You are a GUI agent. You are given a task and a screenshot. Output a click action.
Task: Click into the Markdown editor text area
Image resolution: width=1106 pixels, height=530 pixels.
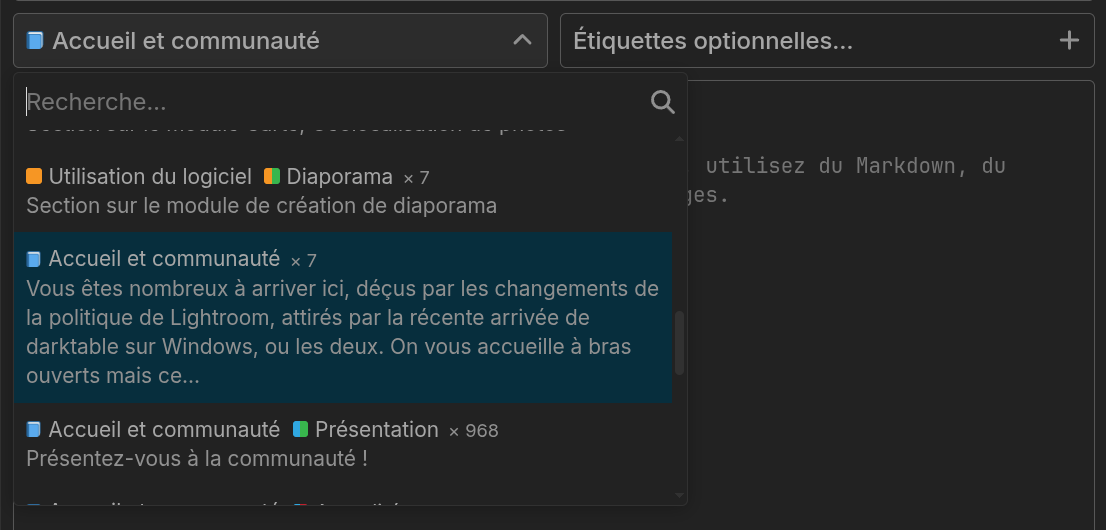[890, 303]
